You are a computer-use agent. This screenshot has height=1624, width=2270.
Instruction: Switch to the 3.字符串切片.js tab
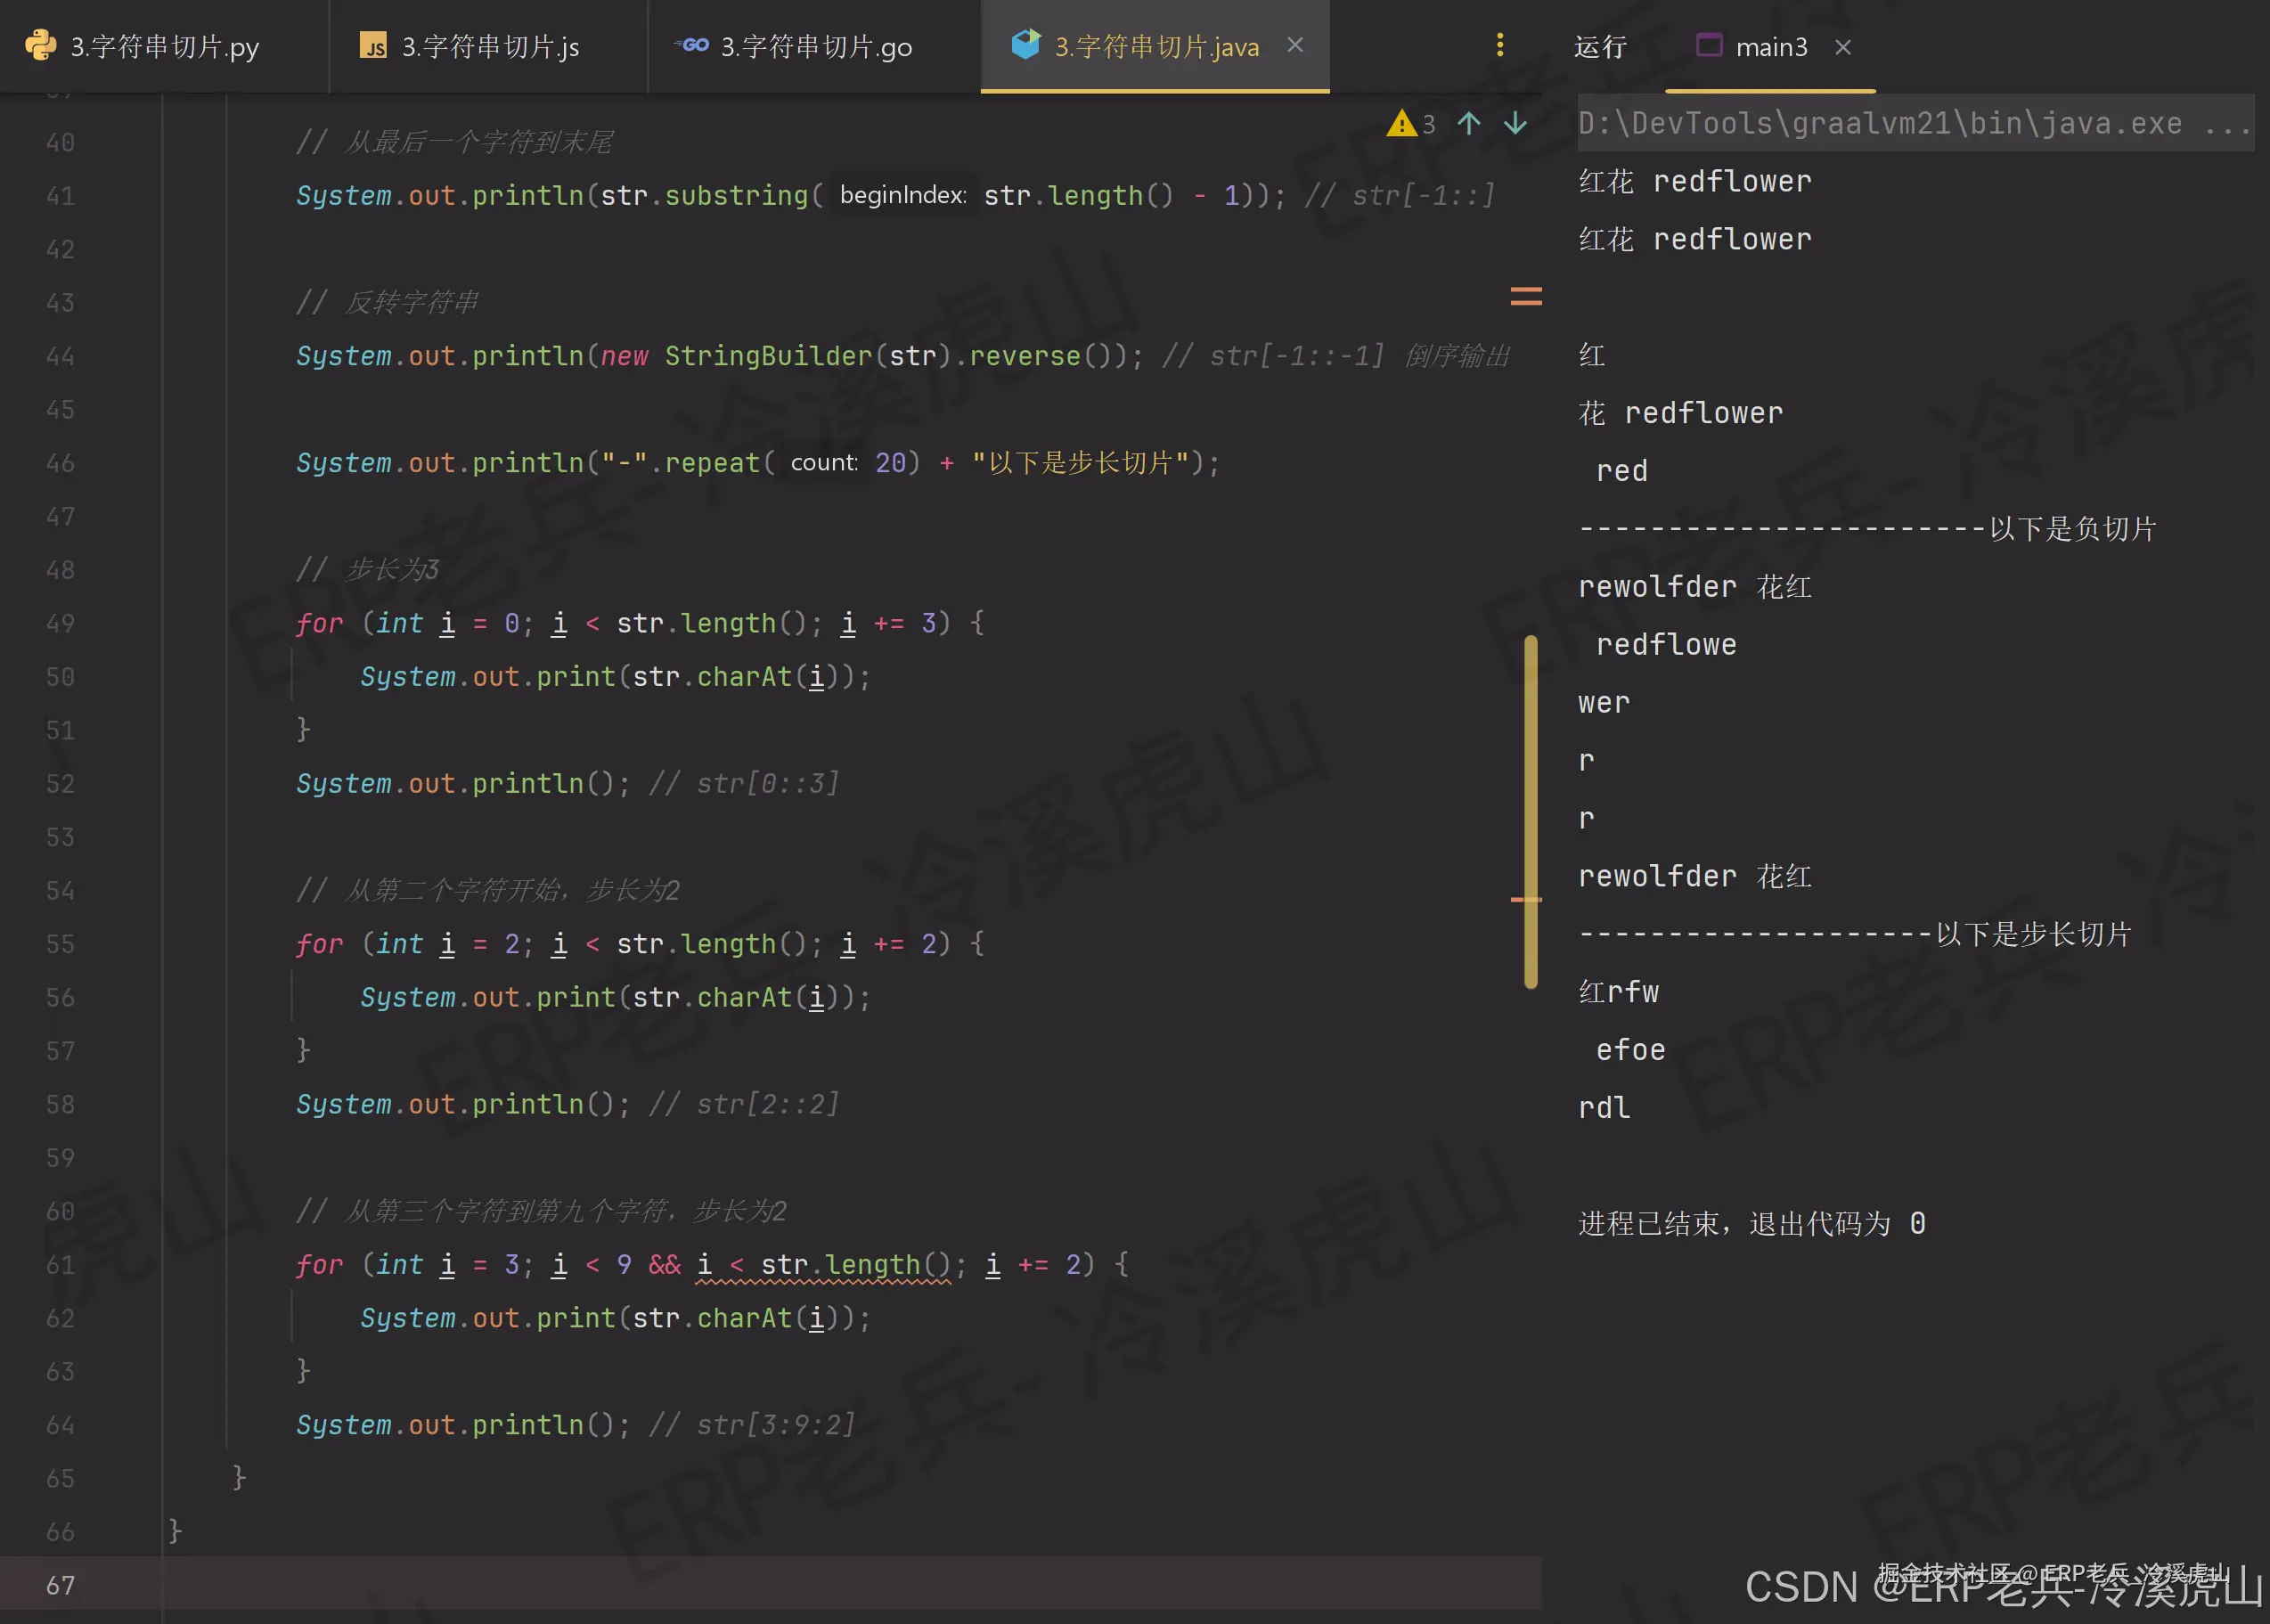tap(490, 47)
